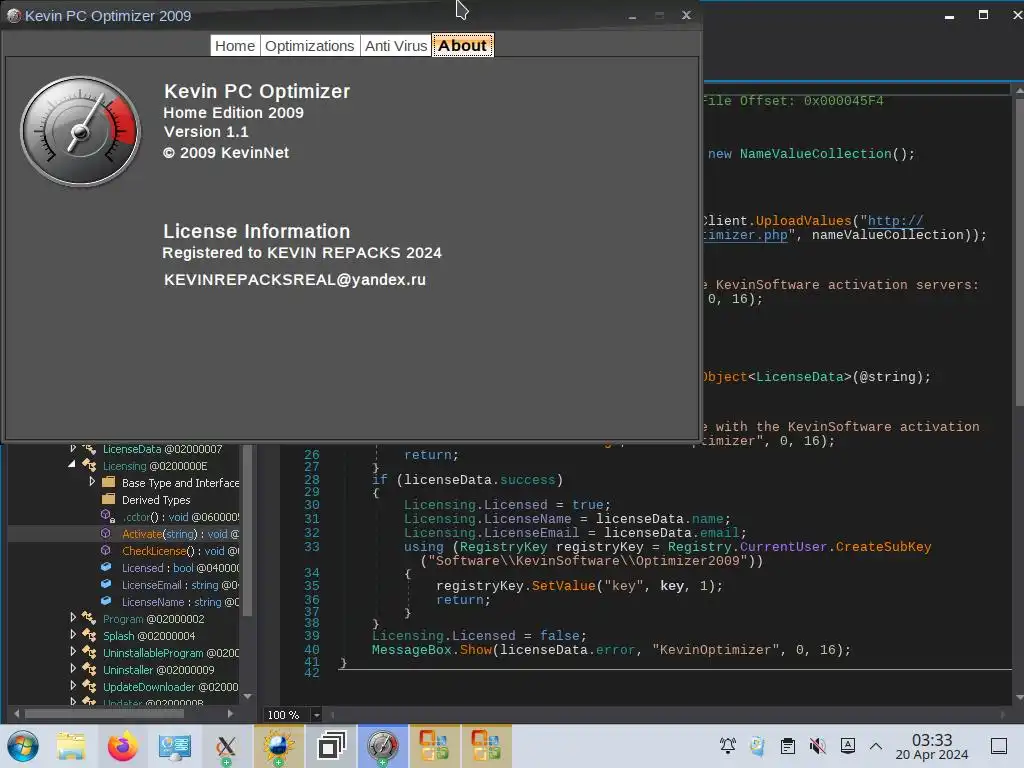Collapse the Licensing @0200000E node
The width and height of the screenshot is (1024, 768).
pos(72,464)
